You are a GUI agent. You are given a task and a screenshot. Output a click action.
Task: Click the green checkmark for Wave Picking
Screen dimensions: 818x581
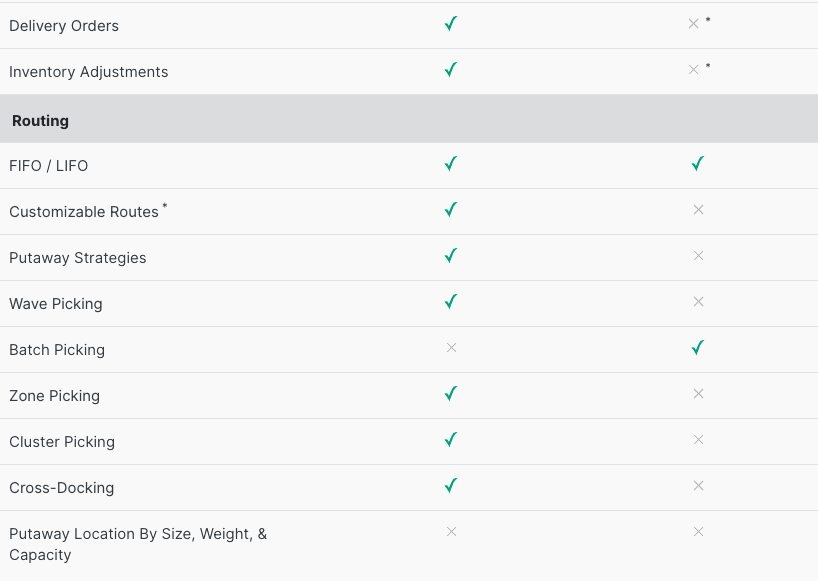click(451, 302)
